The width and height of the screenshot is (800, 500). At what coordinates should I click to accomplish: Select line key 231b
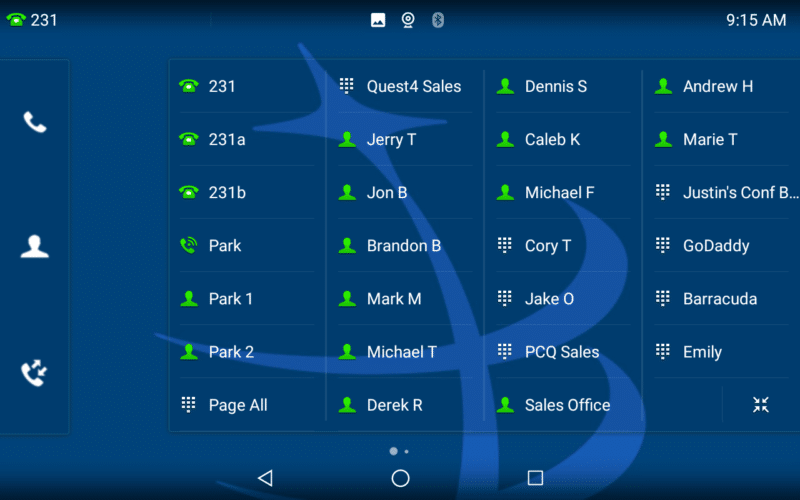click(247, 192)
